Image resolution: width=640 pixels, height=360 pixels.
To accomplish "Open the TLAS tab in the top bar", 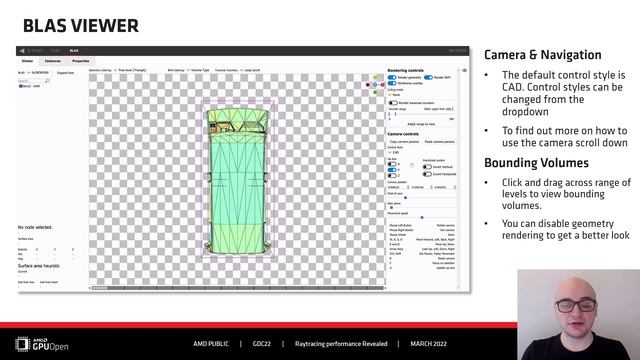I will pos(55,51).
